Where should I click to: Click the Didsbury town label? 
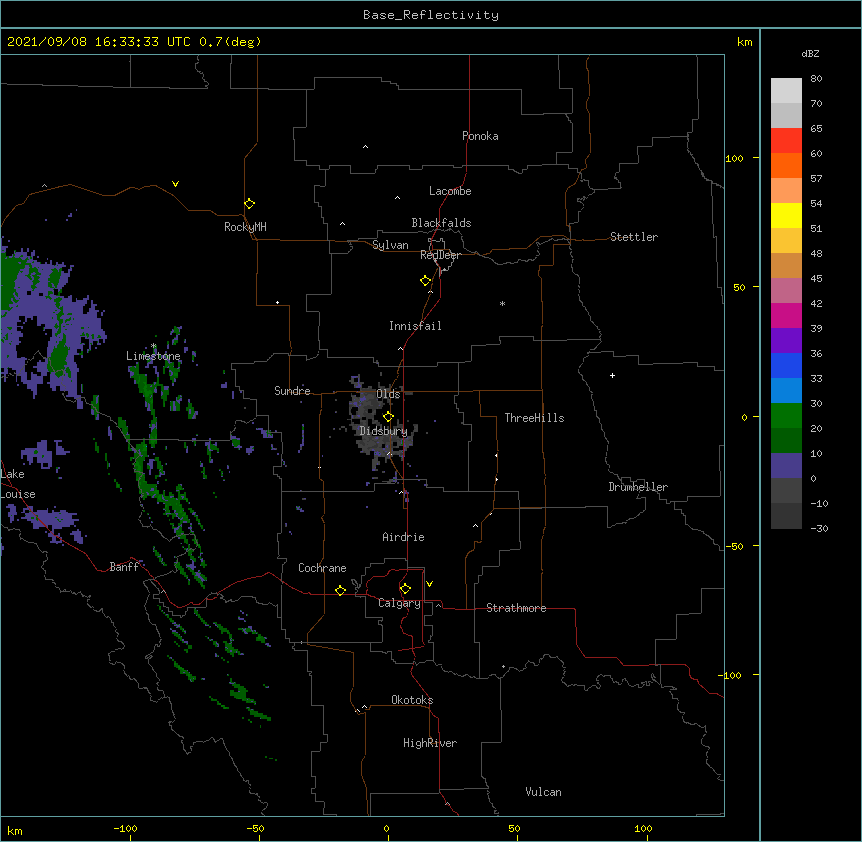click(384, 431)
